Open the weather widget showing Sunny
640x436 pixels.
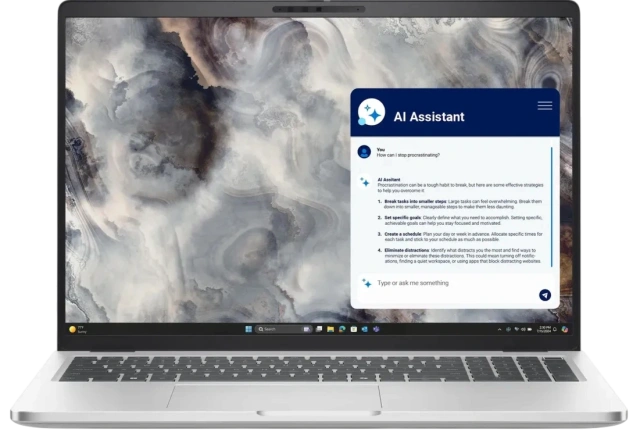[x=78, y=329]
